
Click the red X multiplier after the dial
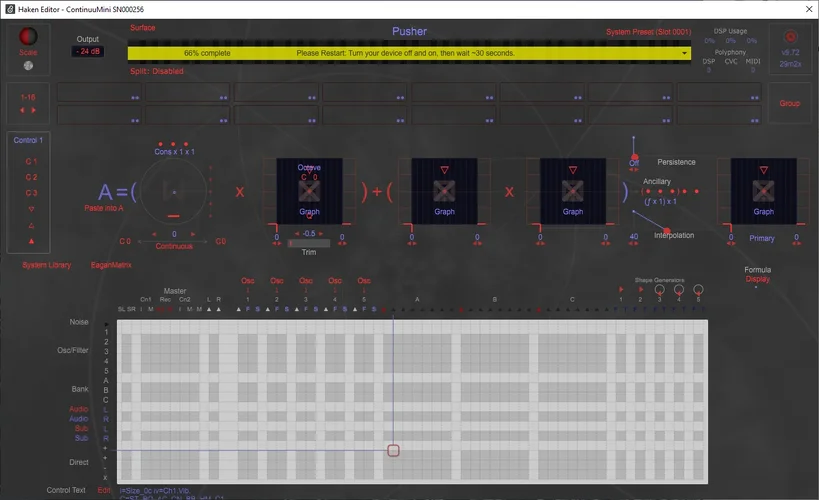pyautogui.click(x=240, y=192)
